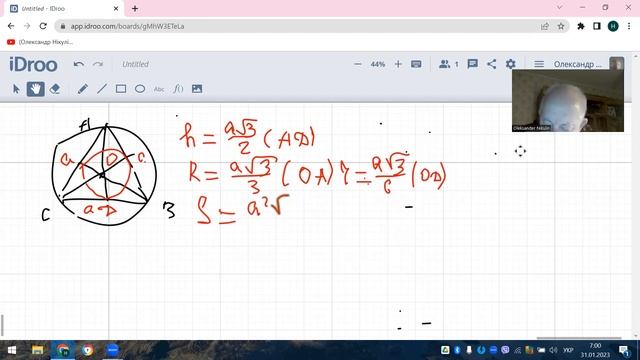Click the video thumbnail of Oleksandr
This screenshot has width=640, height=360.
tap(568, 100)
